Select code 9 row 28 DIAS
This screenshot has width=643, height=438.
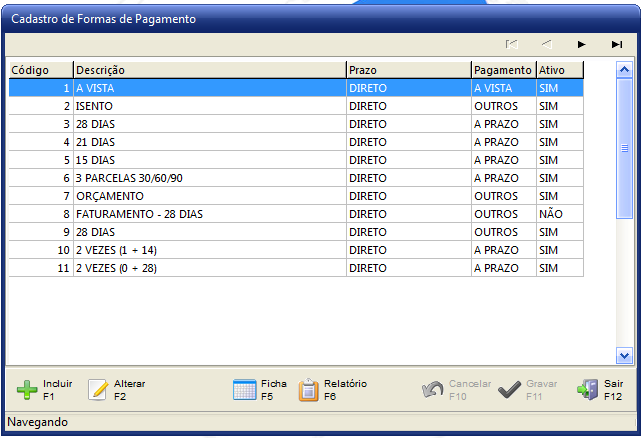[x=296, y=233]
